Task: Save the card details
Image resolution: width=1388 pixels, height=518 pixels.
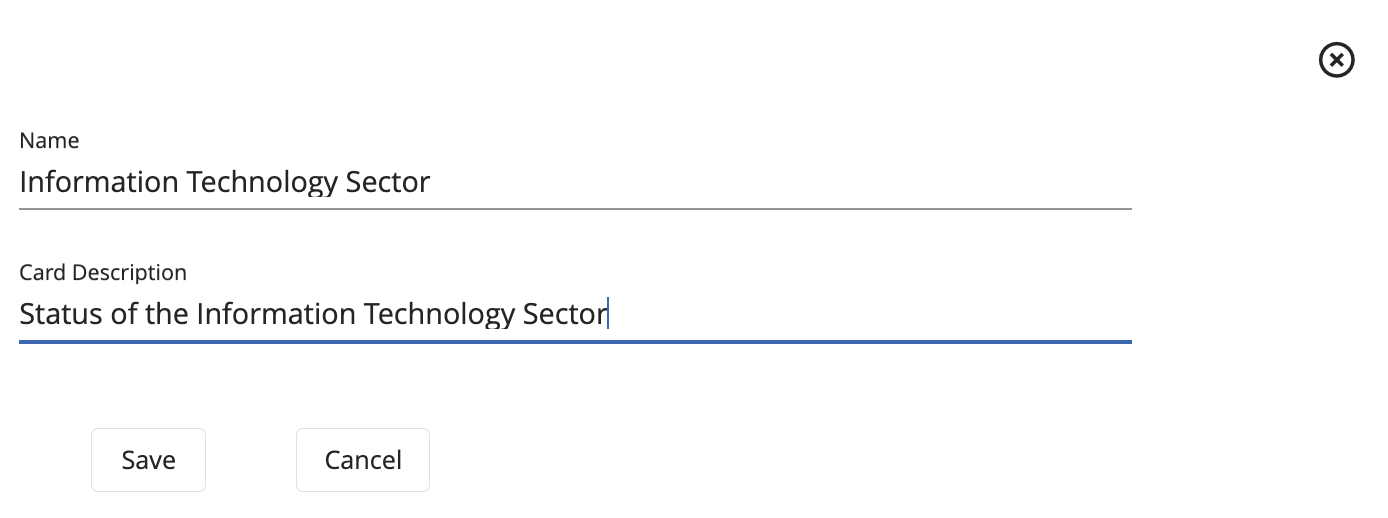Action: pos(148,460)
